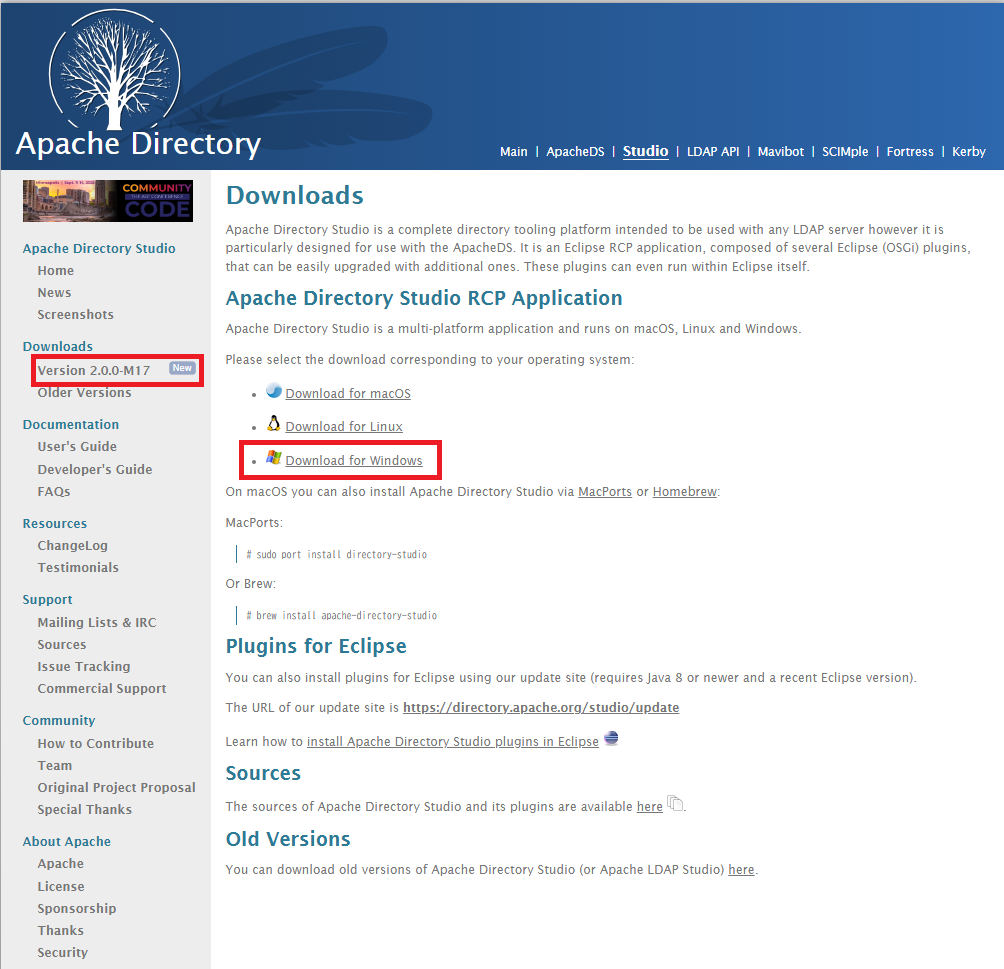
Task: Open the Homebrew link
Action: 684,492
